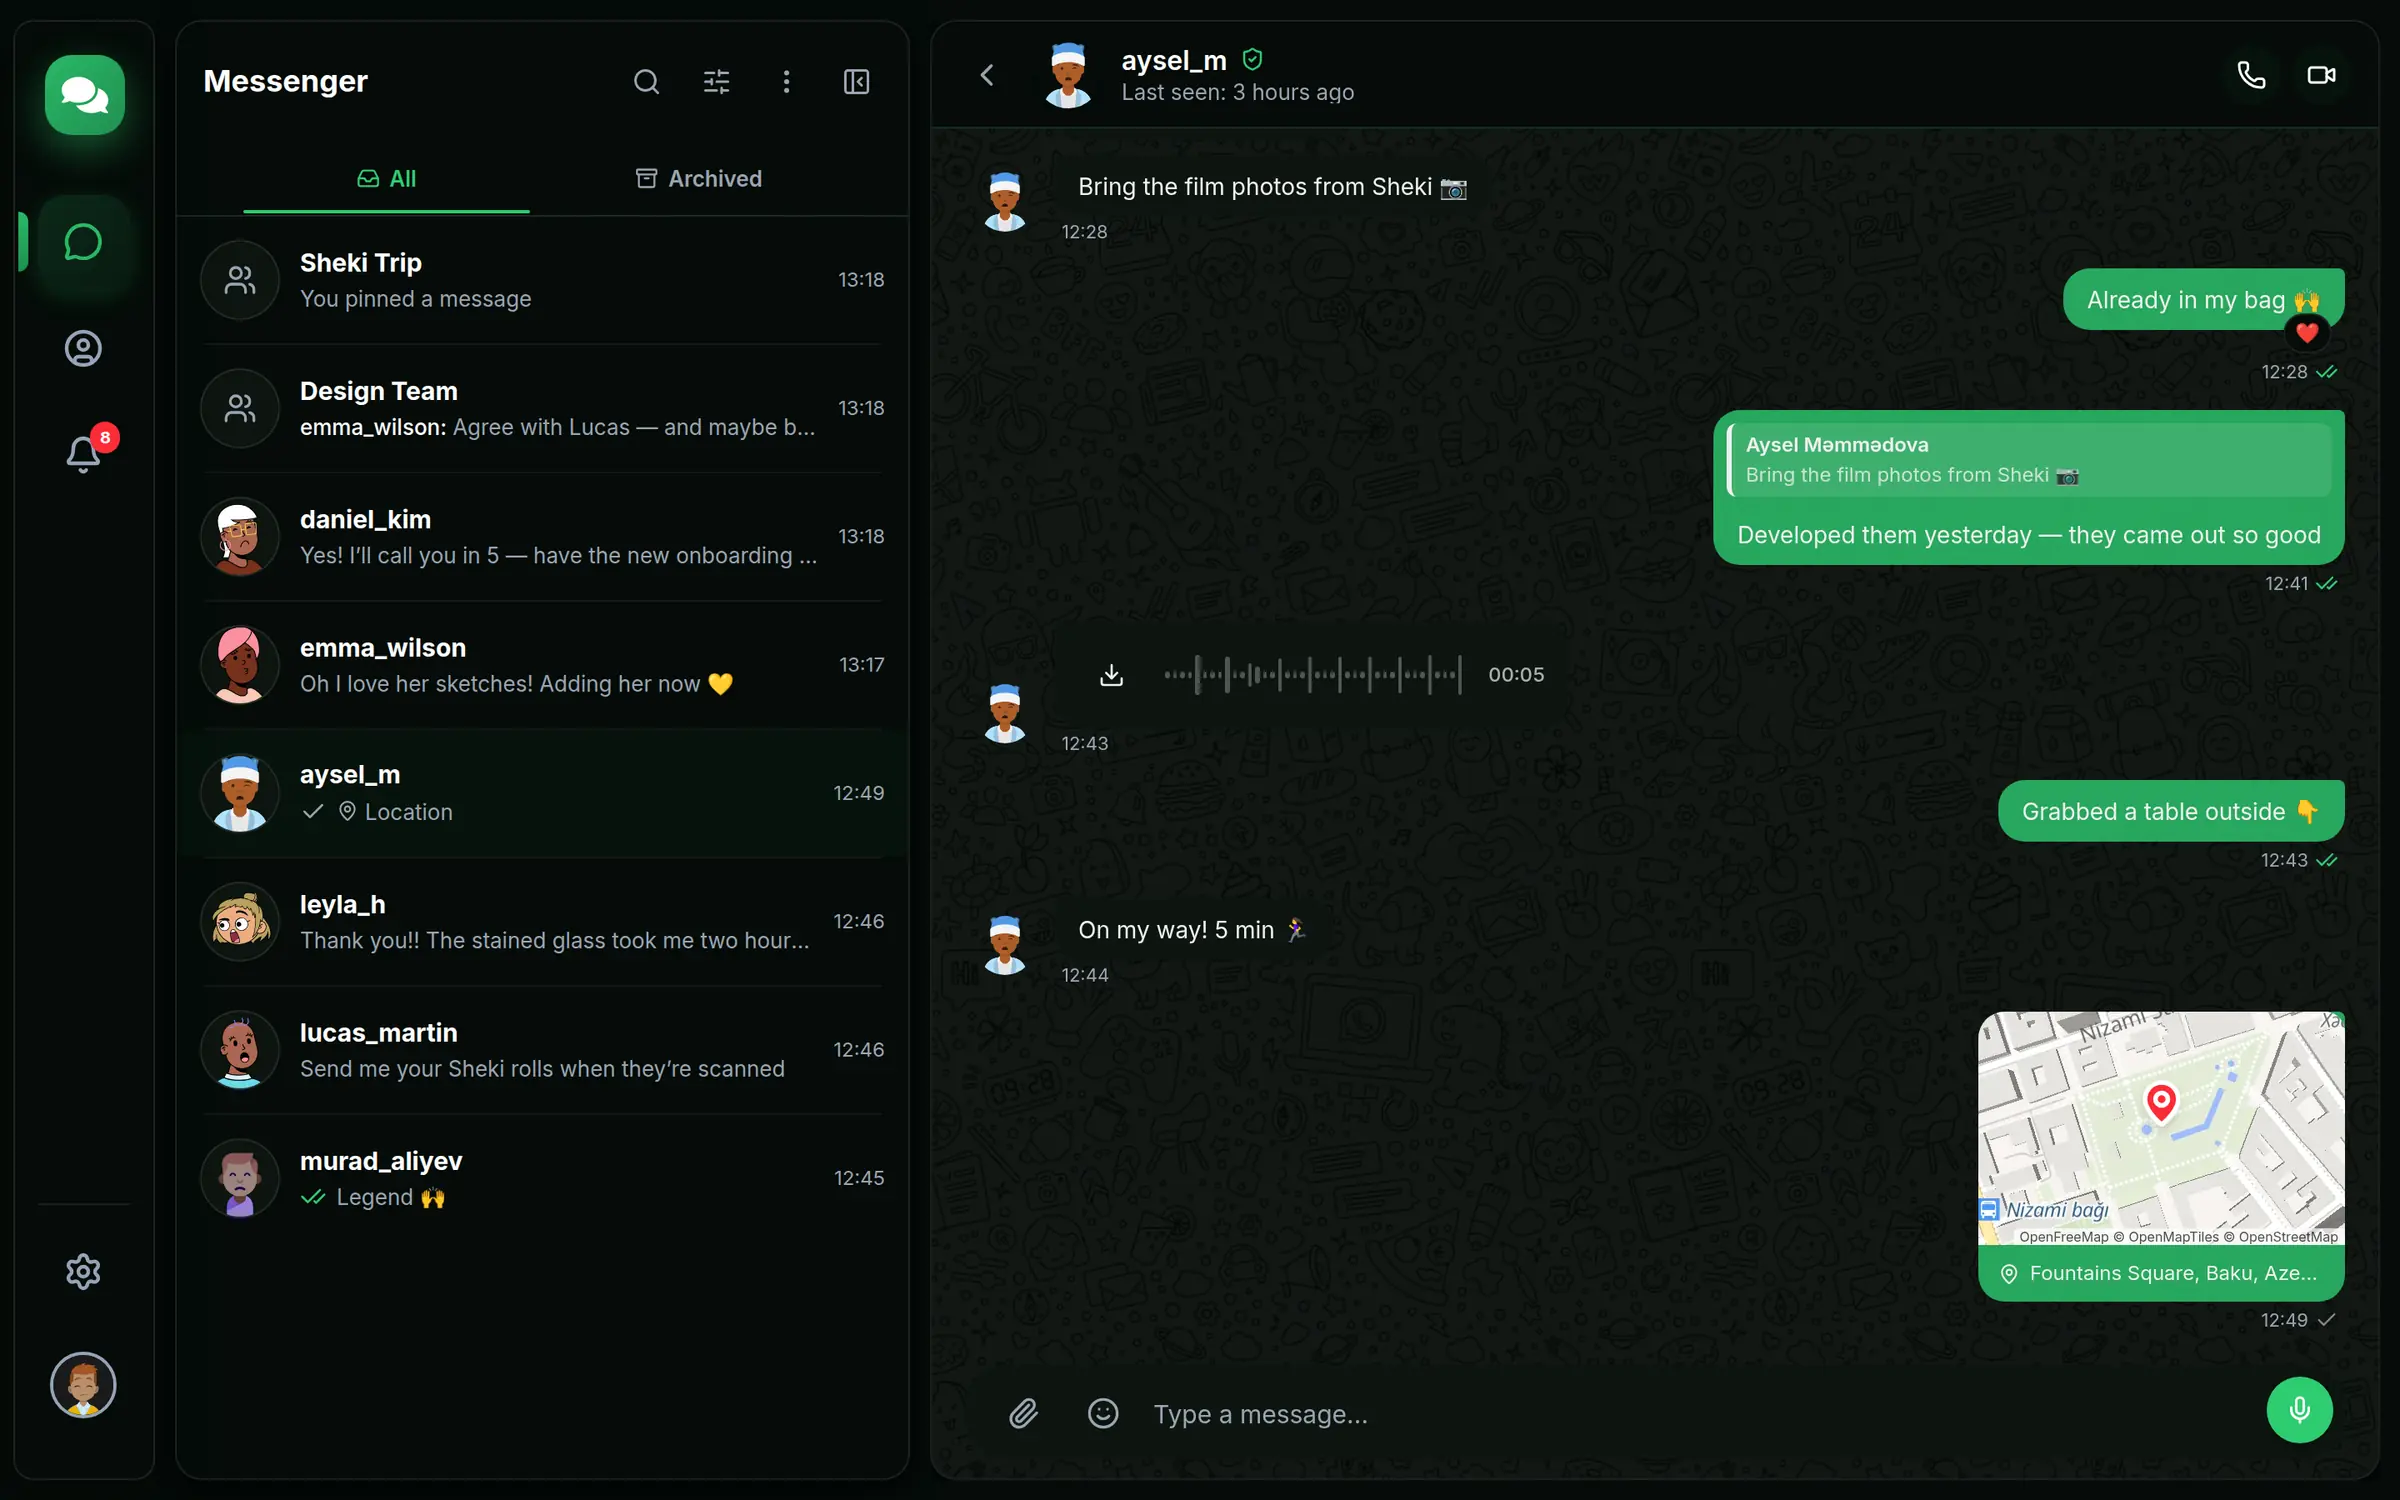Screen dimensions: 2400x1500
Task: Search conversations with magnifier icon
Action: tap(646, 81)
